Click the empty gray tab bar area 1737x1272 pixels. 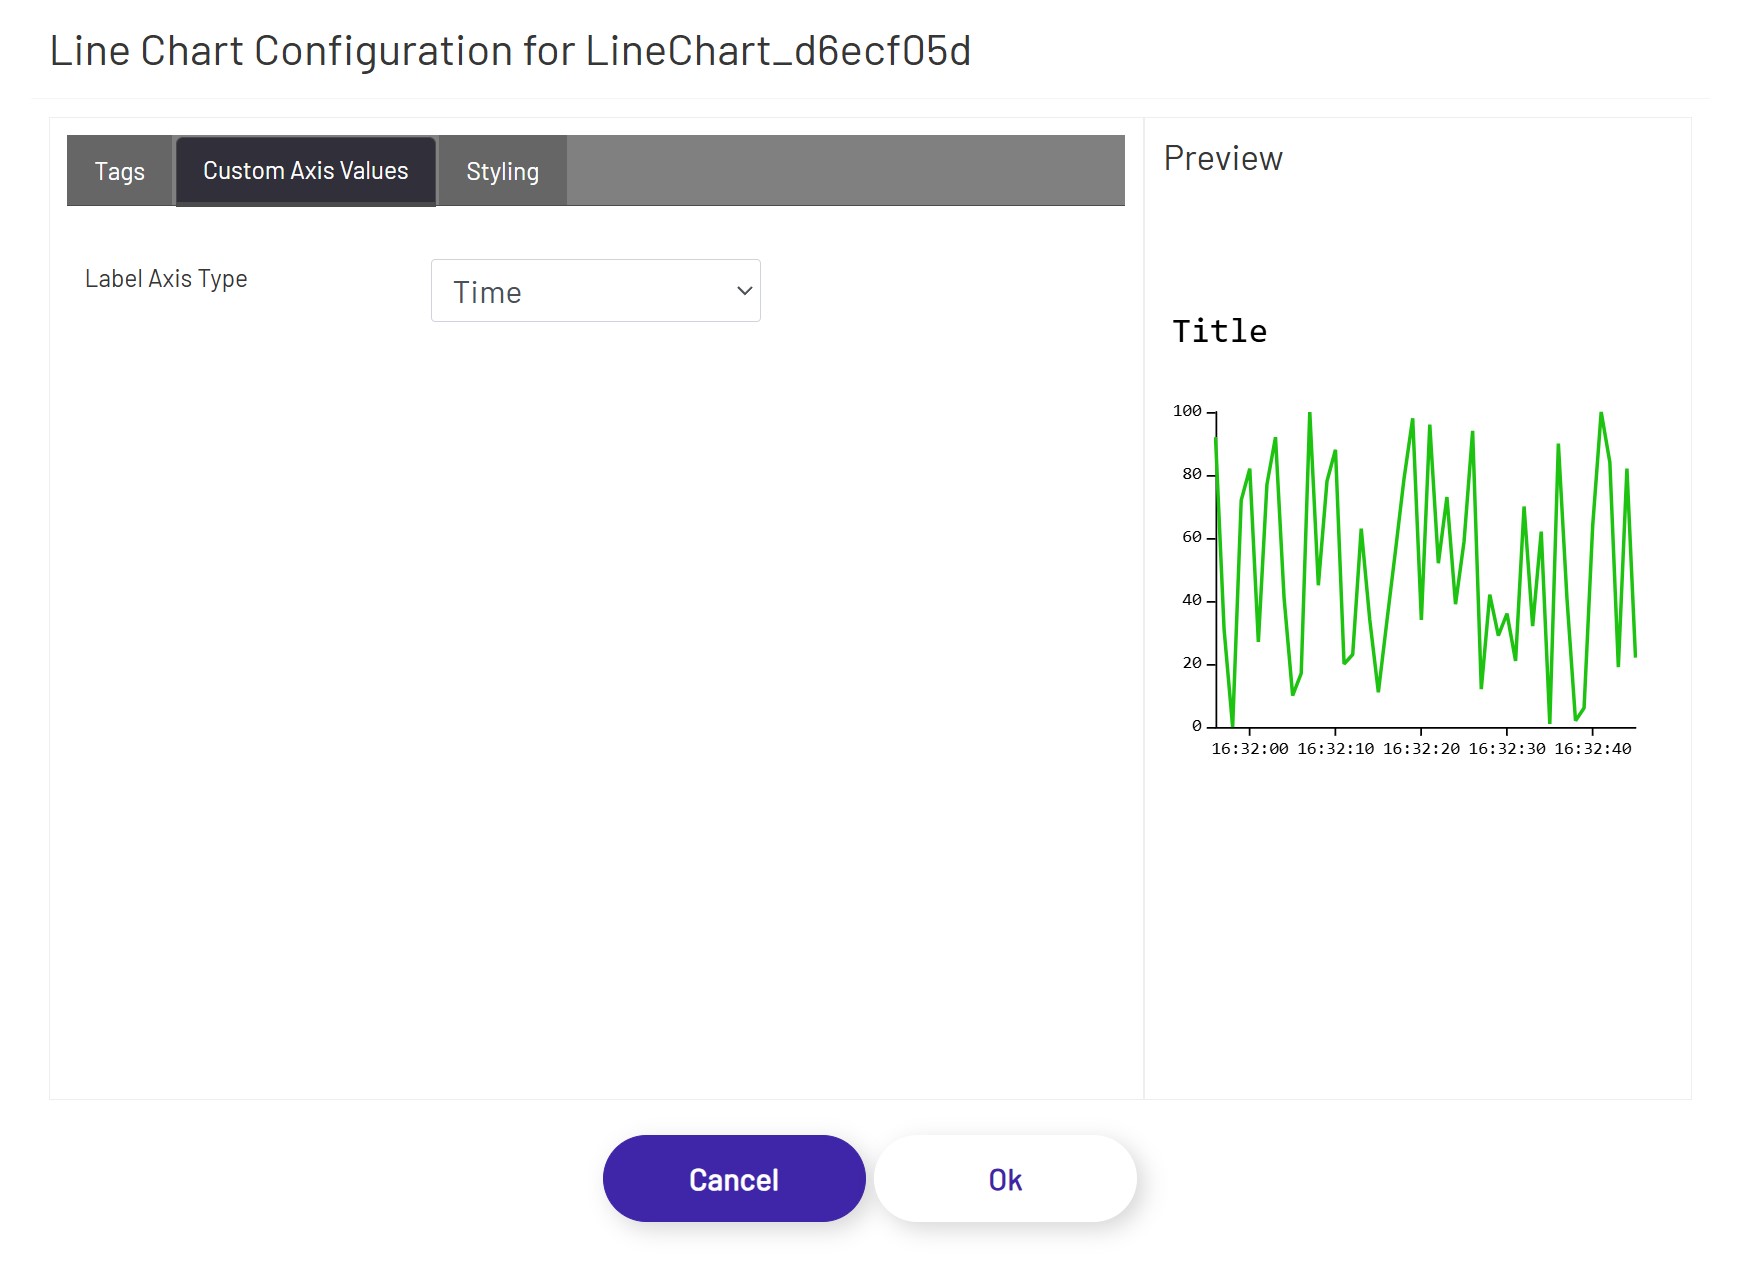(850, 170)
